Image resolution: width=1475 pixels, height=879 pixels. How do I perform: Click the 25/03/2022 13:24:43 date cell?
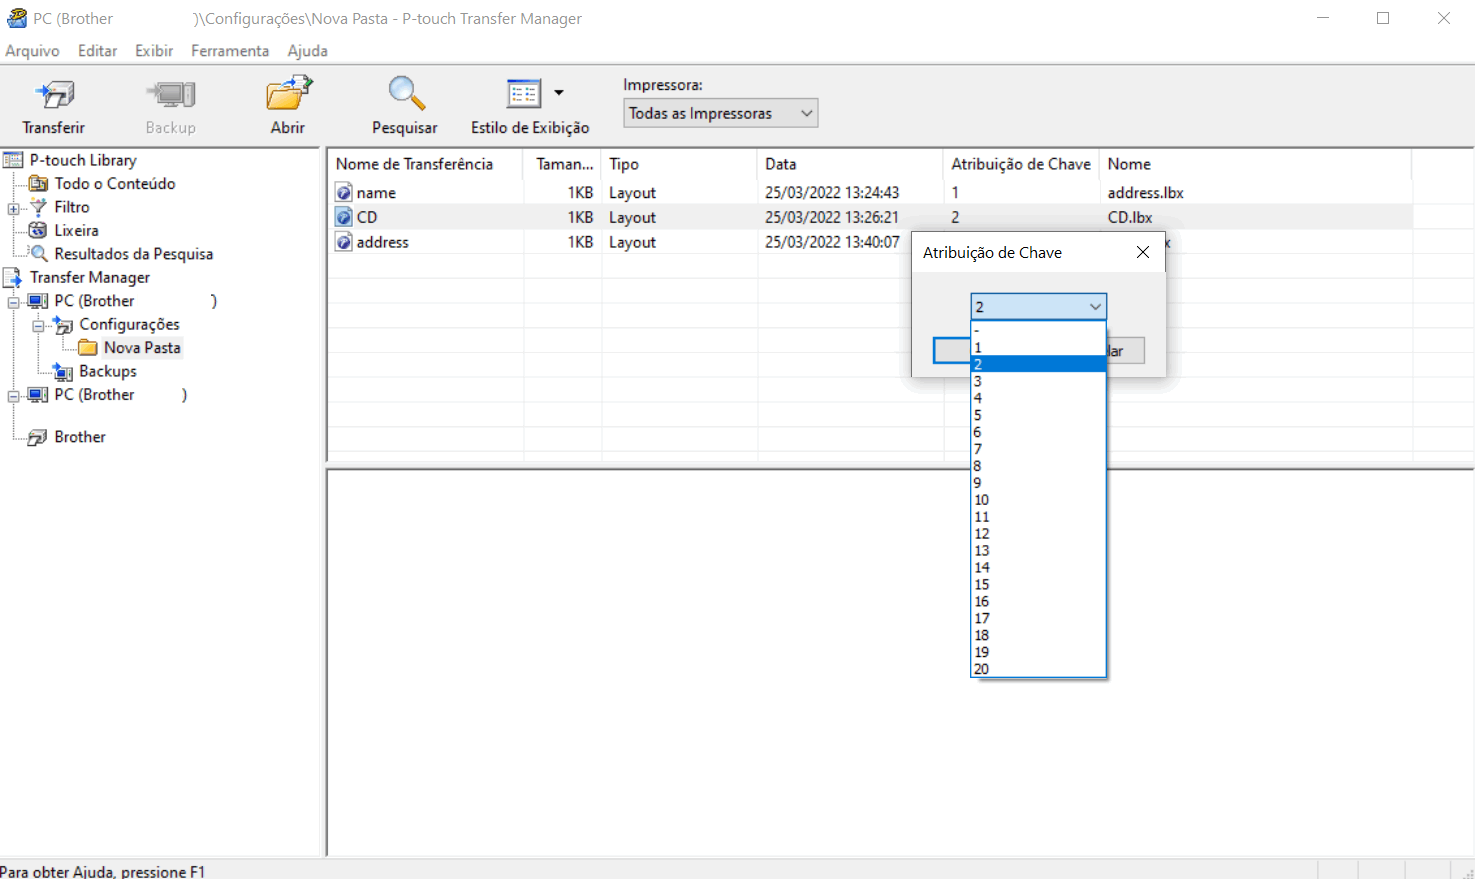coord(832,193)
